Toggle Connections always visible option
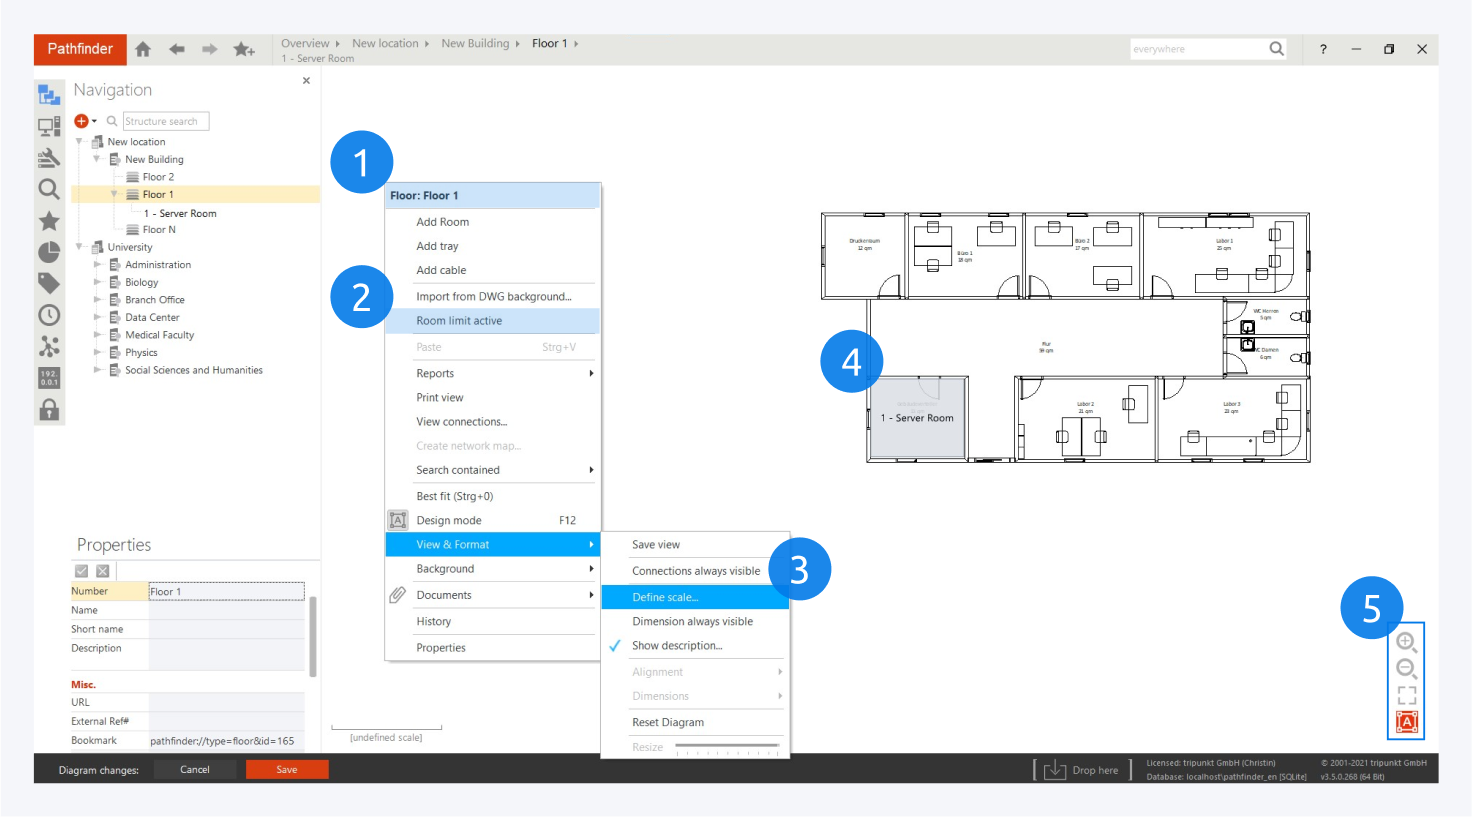The image size is (1472, 817). [696, 571]
